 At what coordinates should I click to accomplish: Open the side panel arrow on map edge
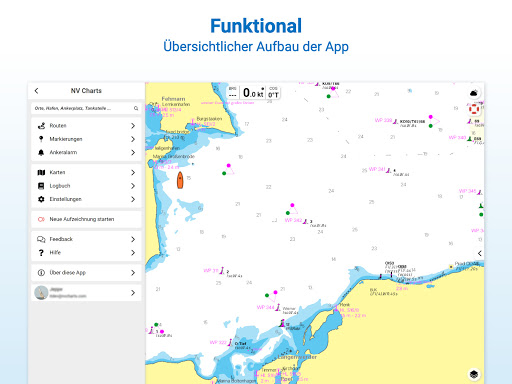coord(479,253)
